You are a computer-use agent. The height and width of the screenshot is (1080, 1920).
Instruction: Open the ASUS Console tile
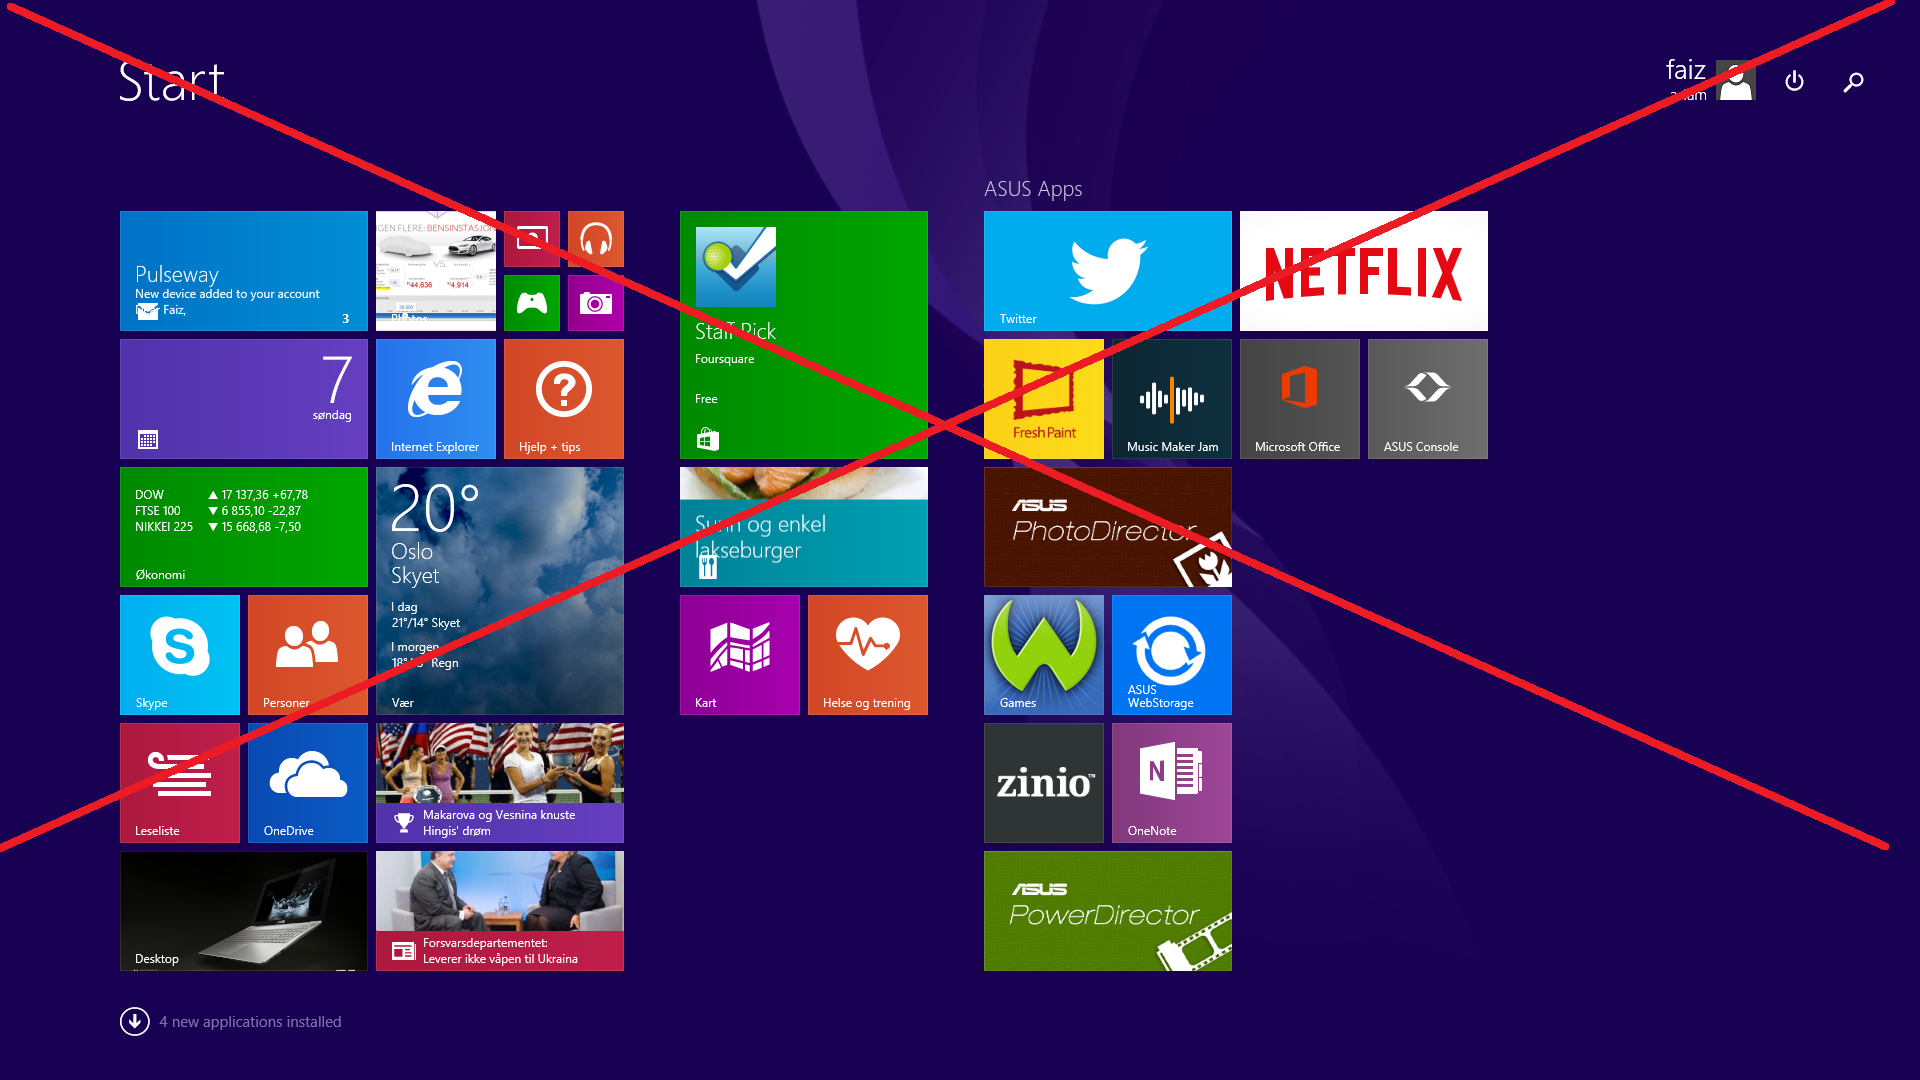point(1428,399)
